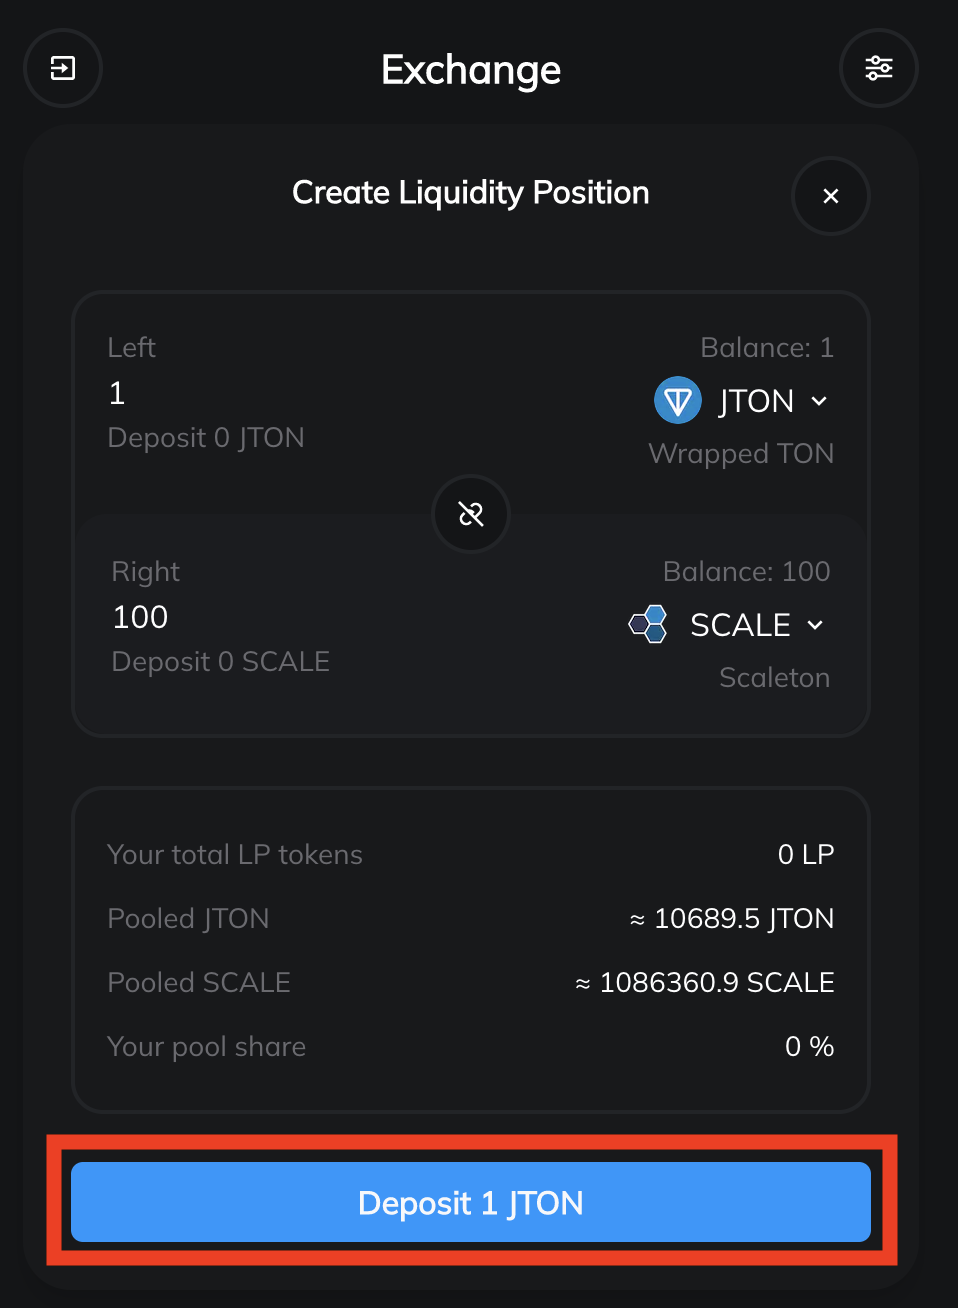
Task: Click the left Balance: 1 label
Action: tap(767, 347)
